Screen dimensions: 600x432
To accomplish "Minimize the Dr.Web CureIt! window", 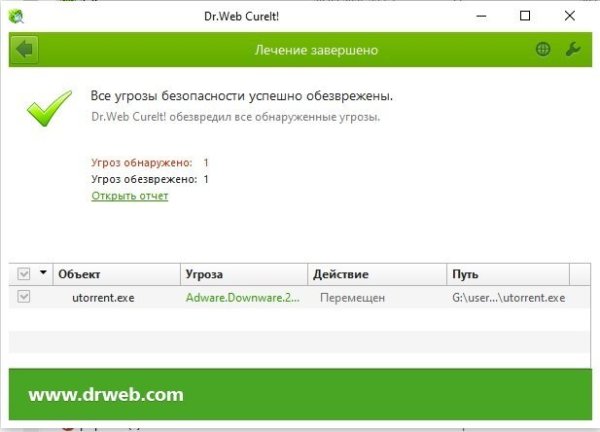I will pos(481,16).
